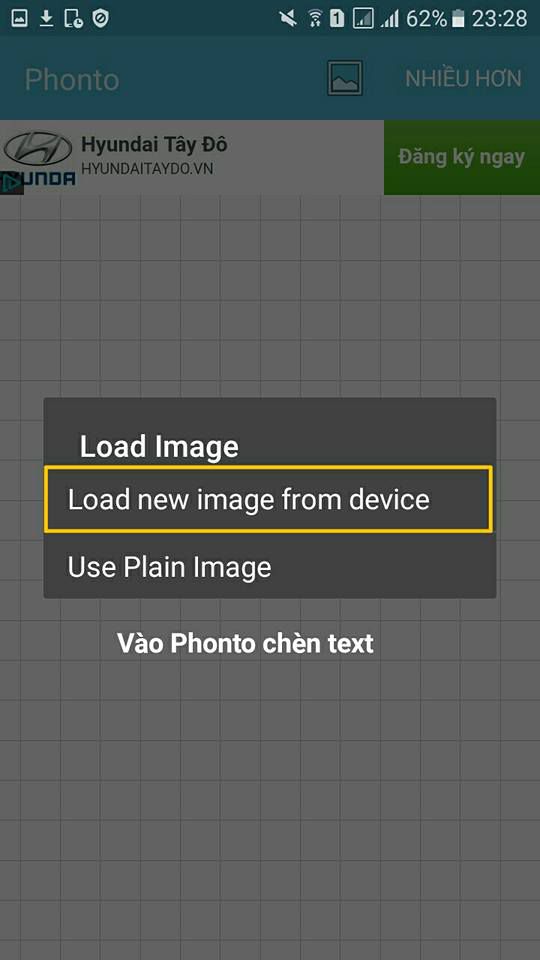
Task: Click the Hyundai logo in the ad
Action: [38, 149]
